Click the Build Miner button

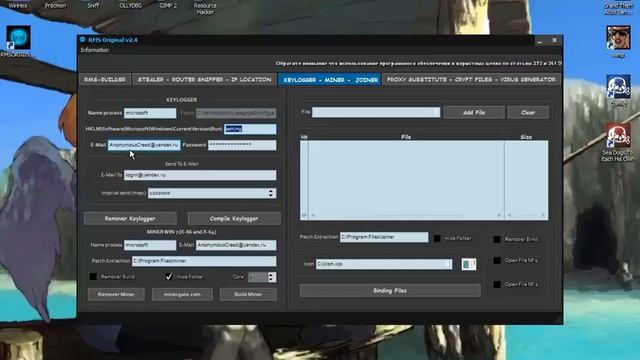click(248, 294)
